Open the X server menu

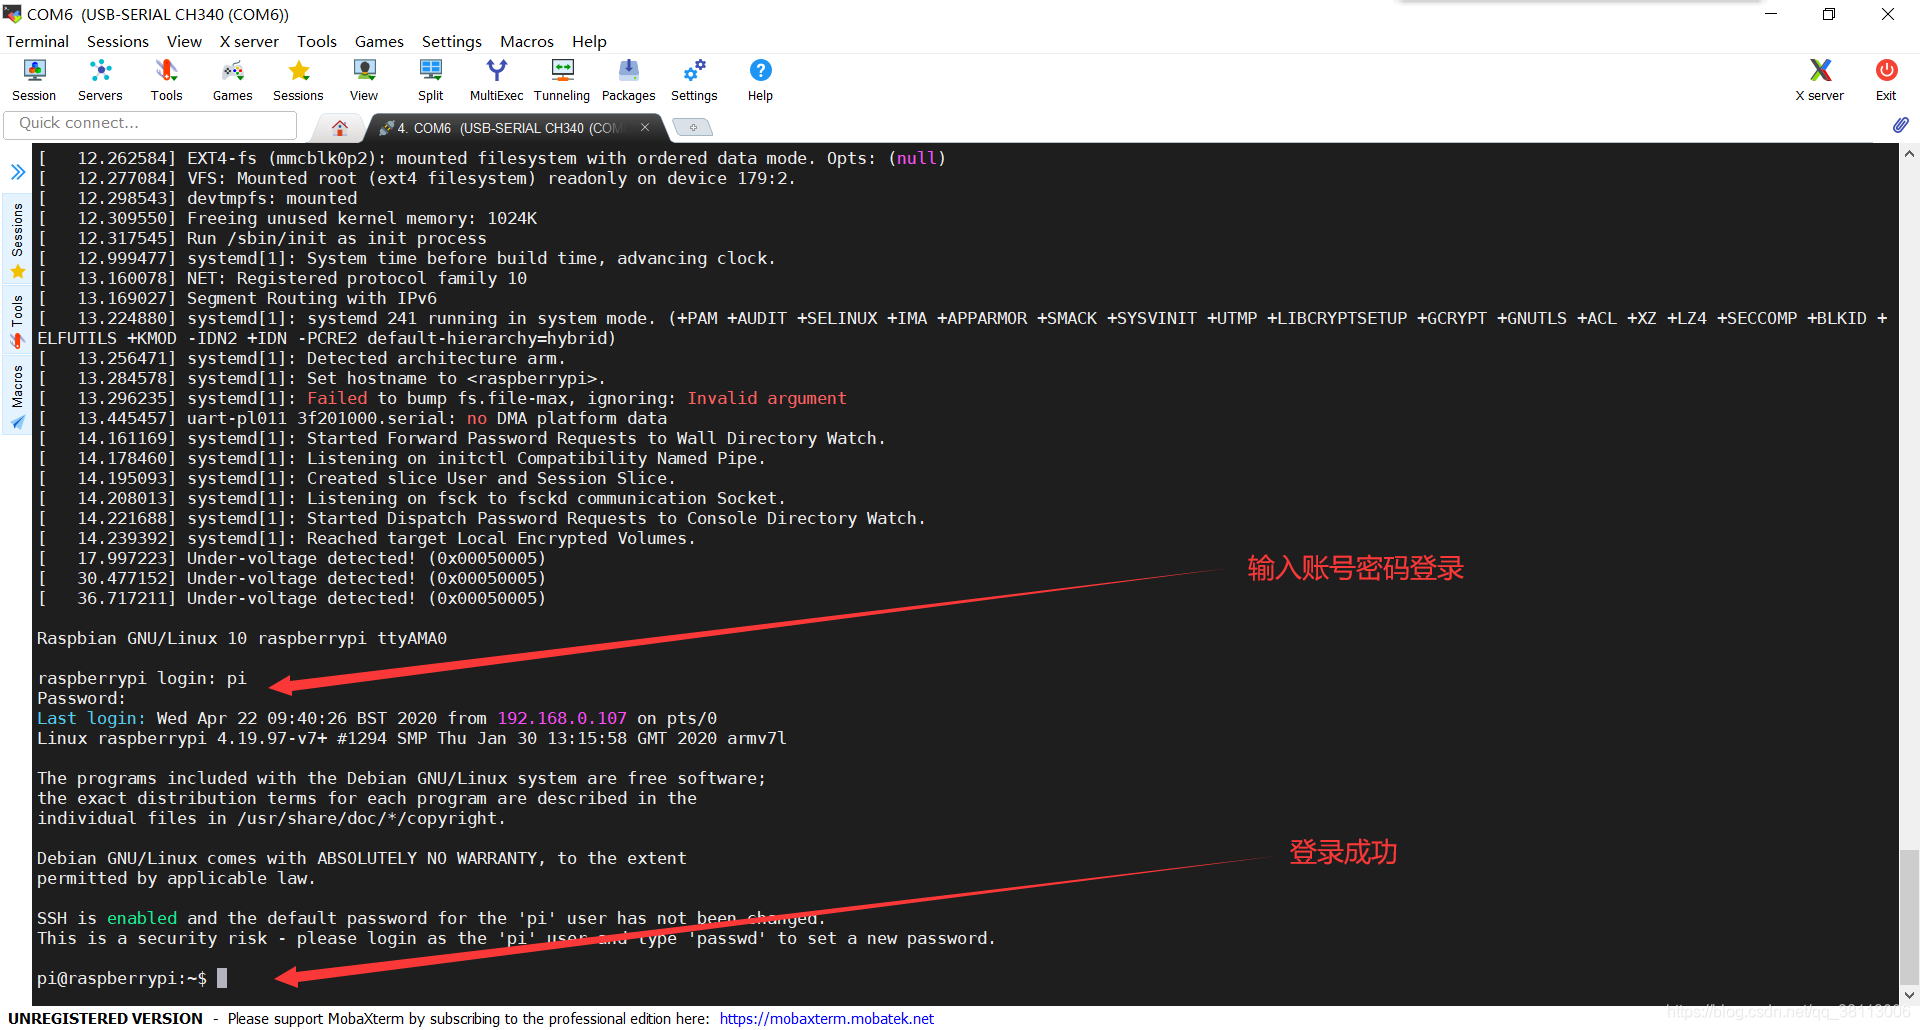point(249,41)
